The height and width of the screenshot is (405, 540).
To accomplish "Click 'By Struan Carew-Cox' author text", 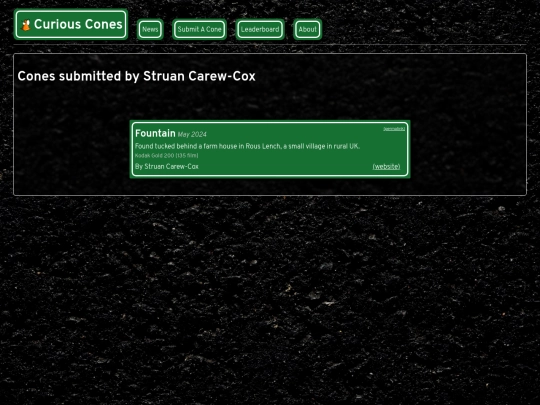I will pyautogui.click(x=167, y=167).
